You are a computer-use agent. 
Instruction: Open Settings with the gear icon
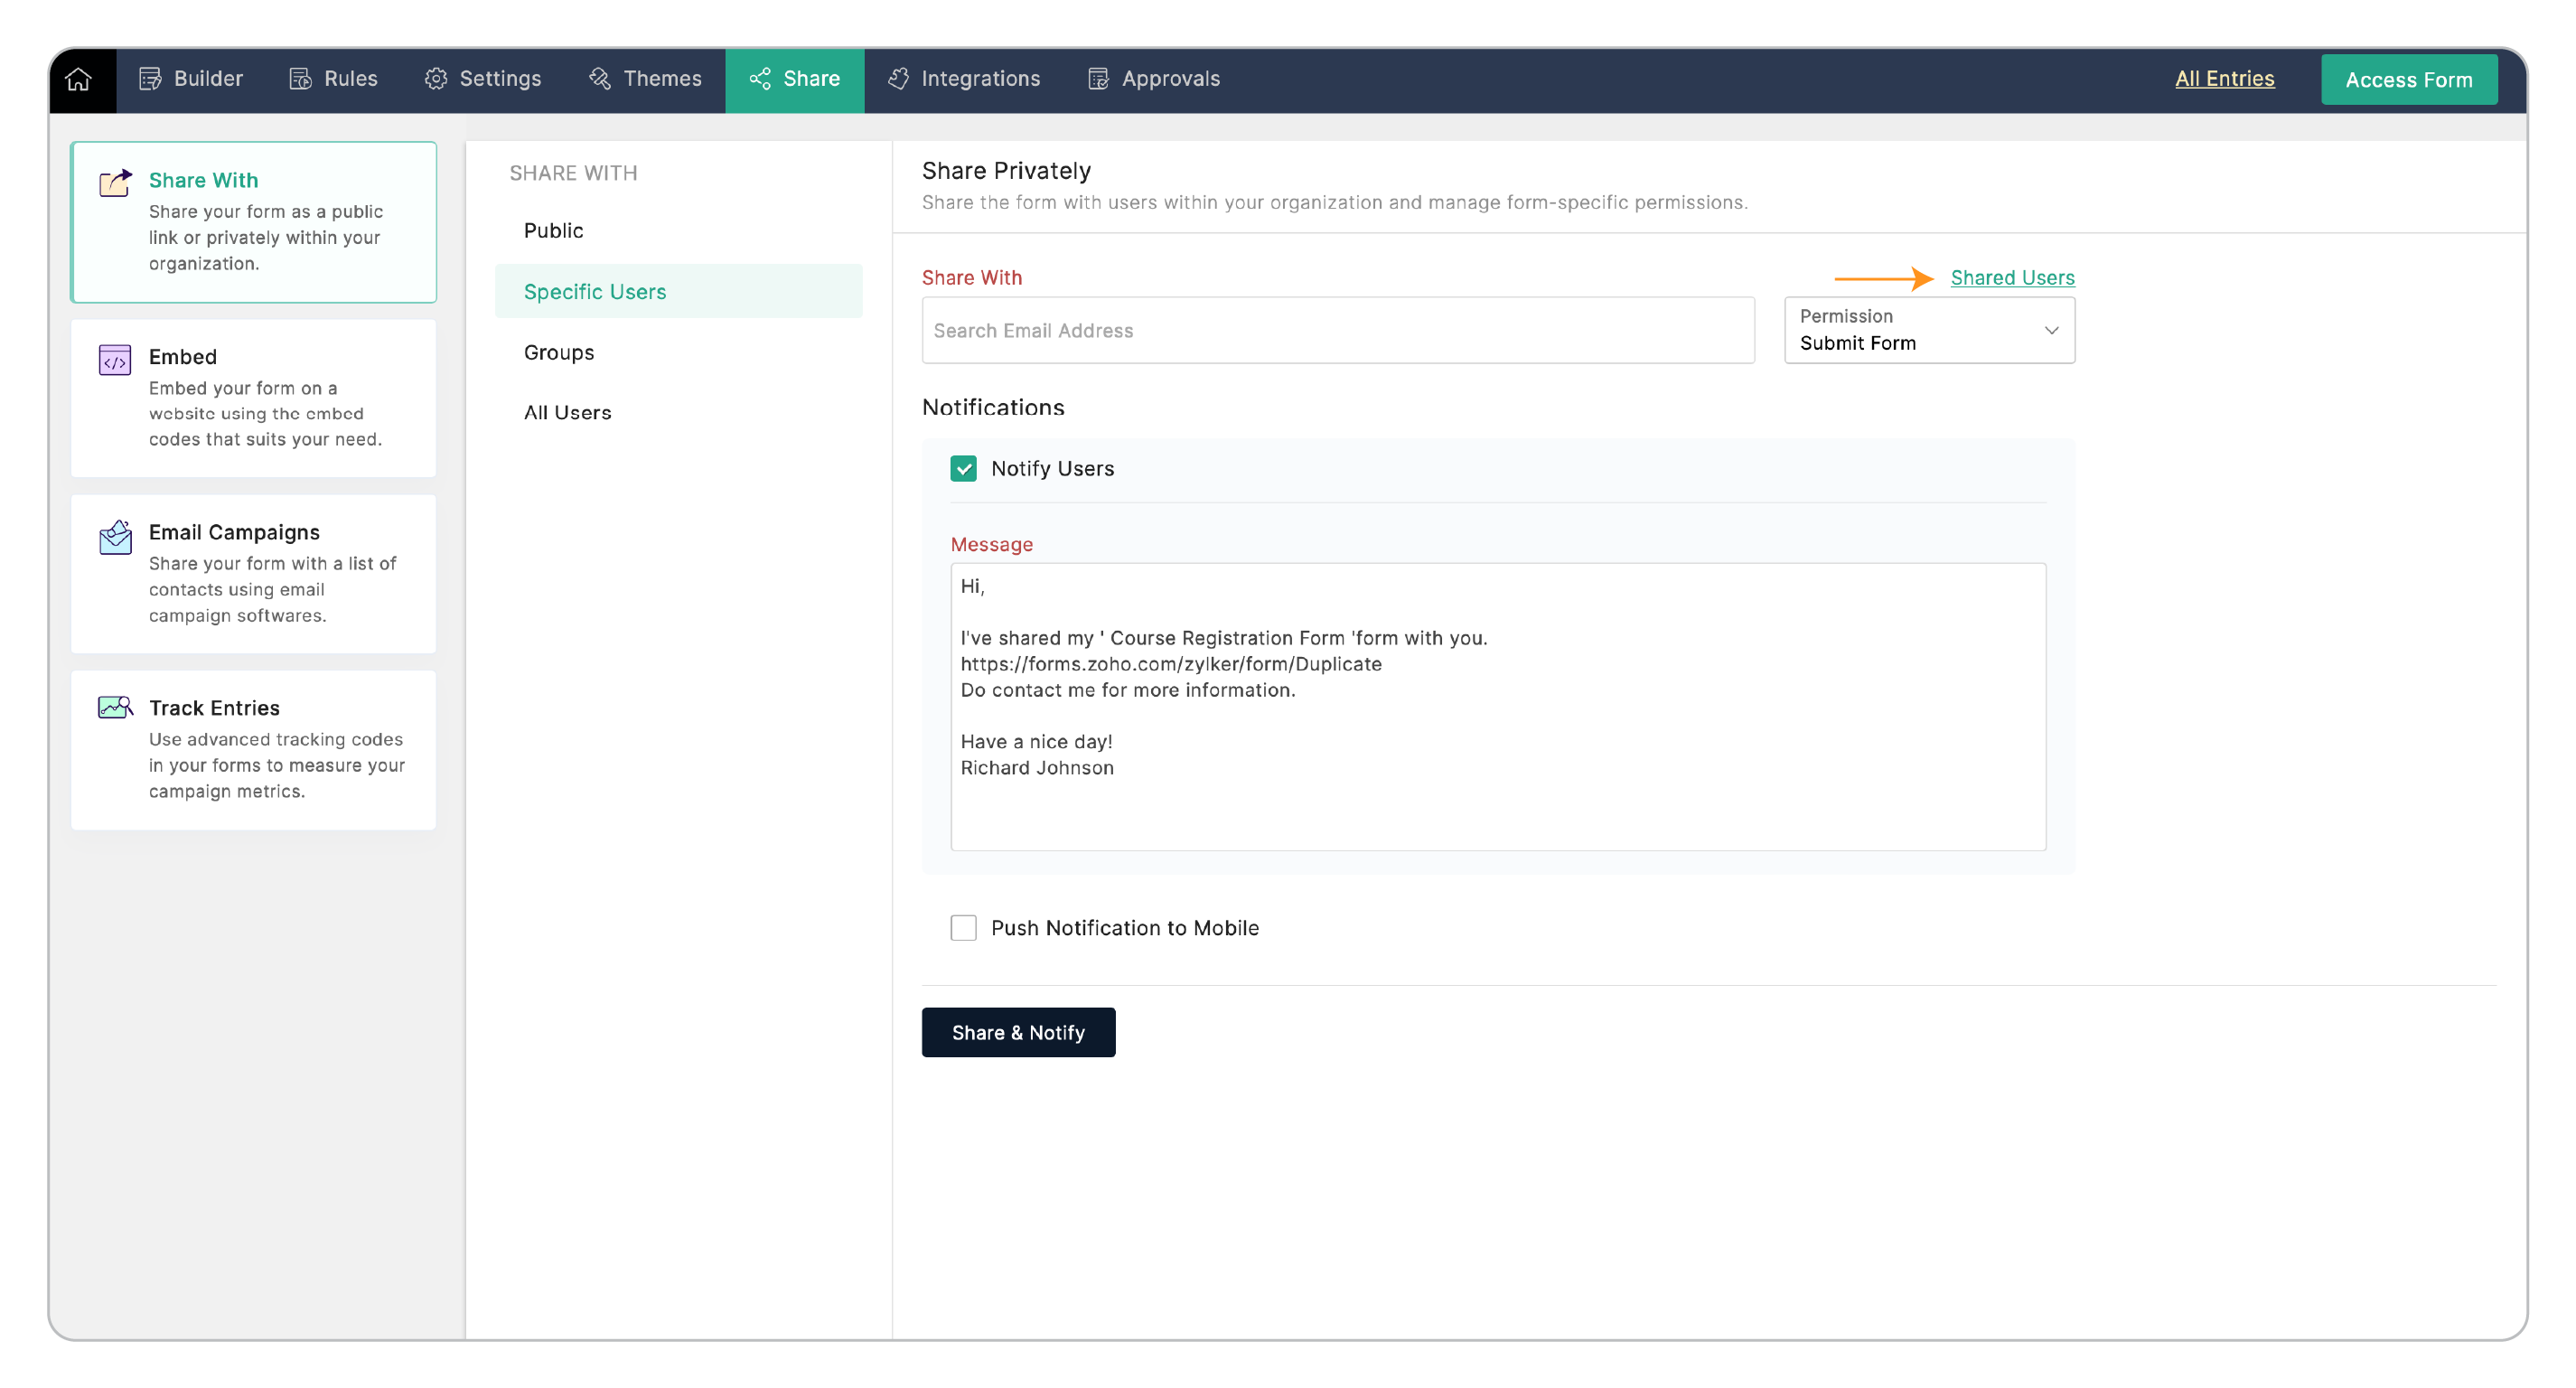pyautogui.click(x=482, y=79)
